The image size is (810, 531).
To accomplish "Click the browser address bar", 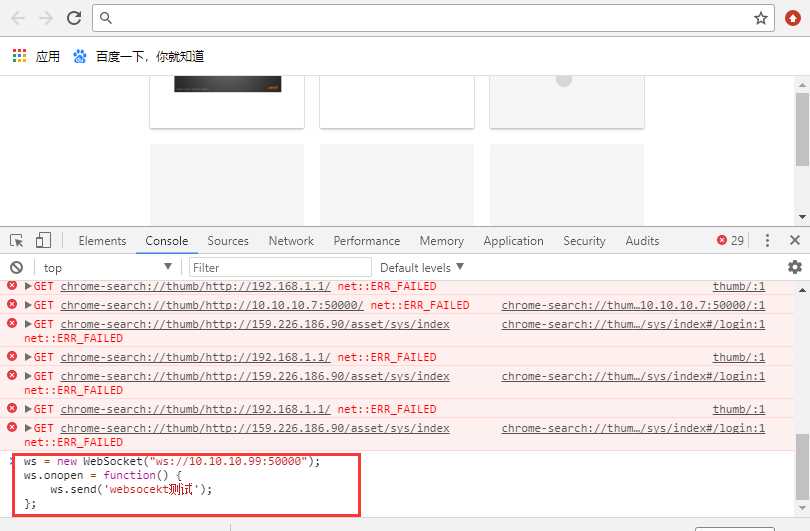I will [433, 18].
